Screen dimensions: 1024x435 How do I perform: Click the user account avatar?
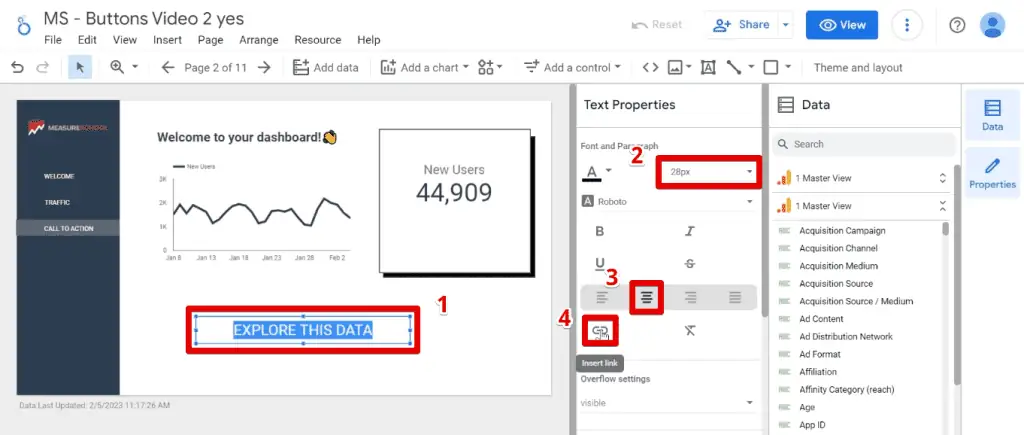[x=993, y=25]
